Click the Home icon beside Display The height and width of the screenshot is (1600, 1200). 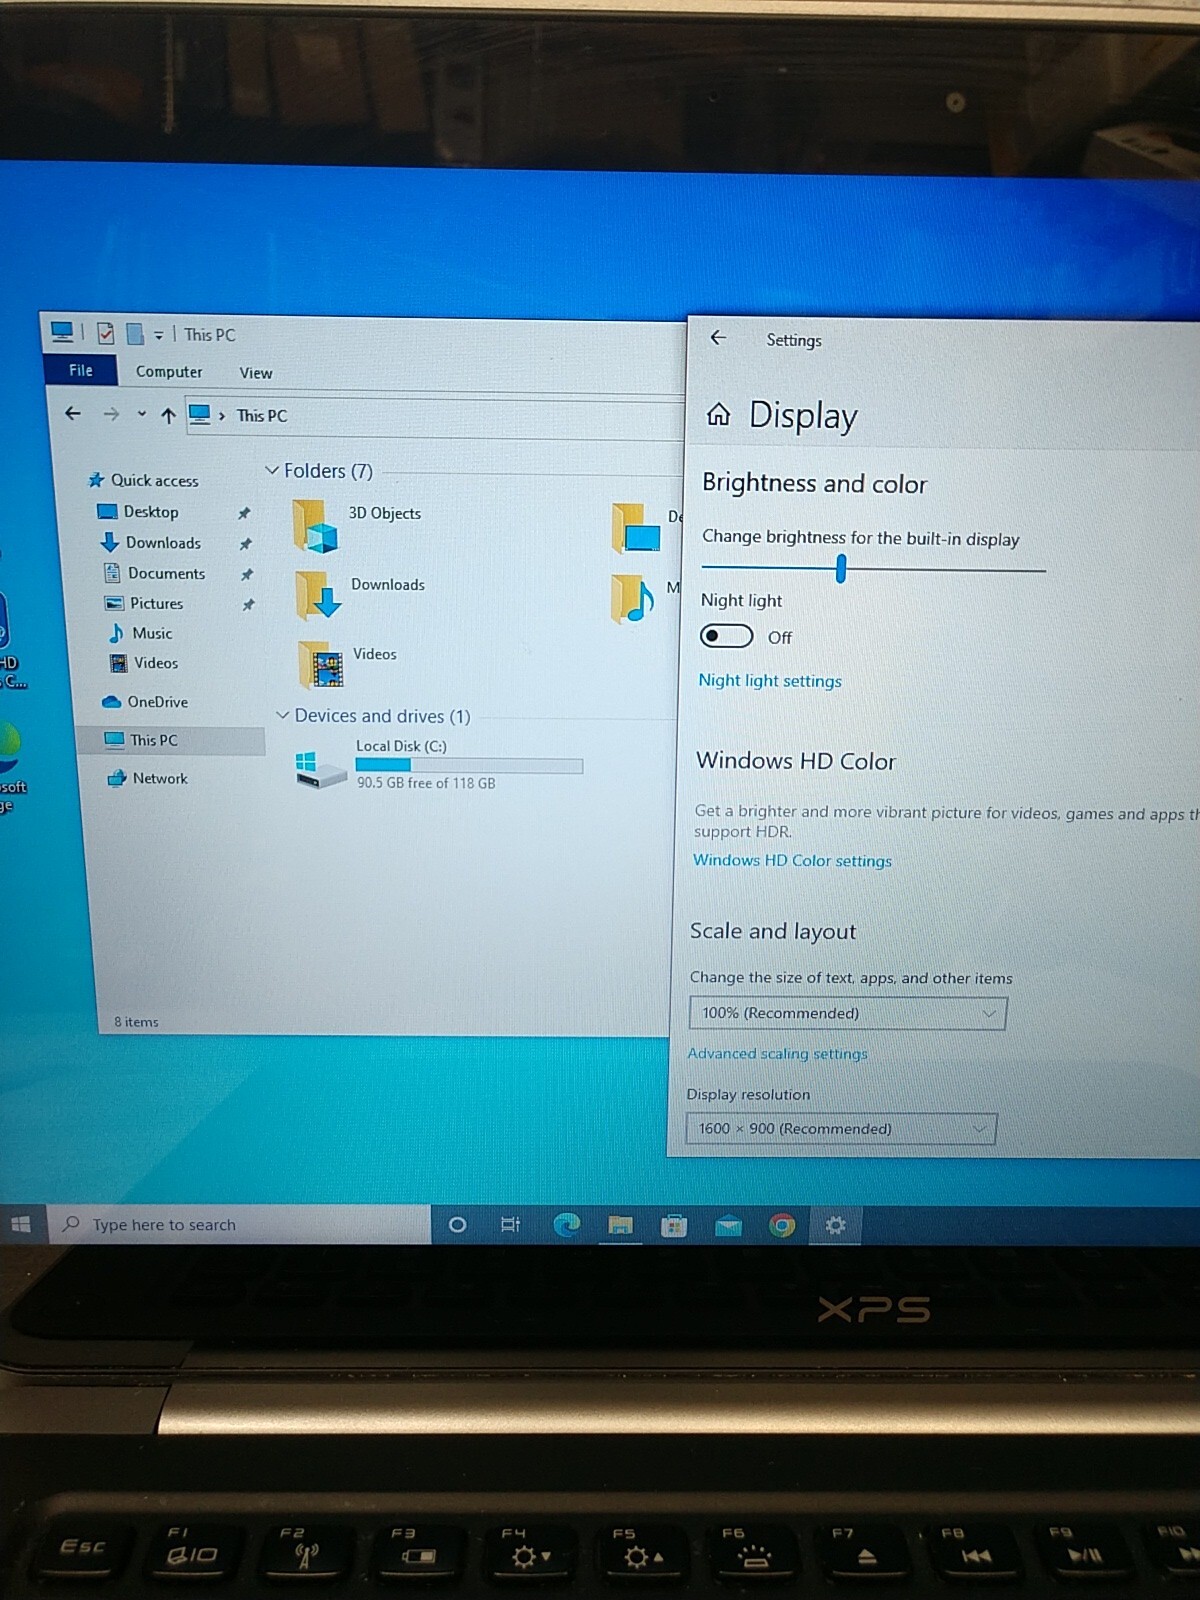click(x=718, y=414)
